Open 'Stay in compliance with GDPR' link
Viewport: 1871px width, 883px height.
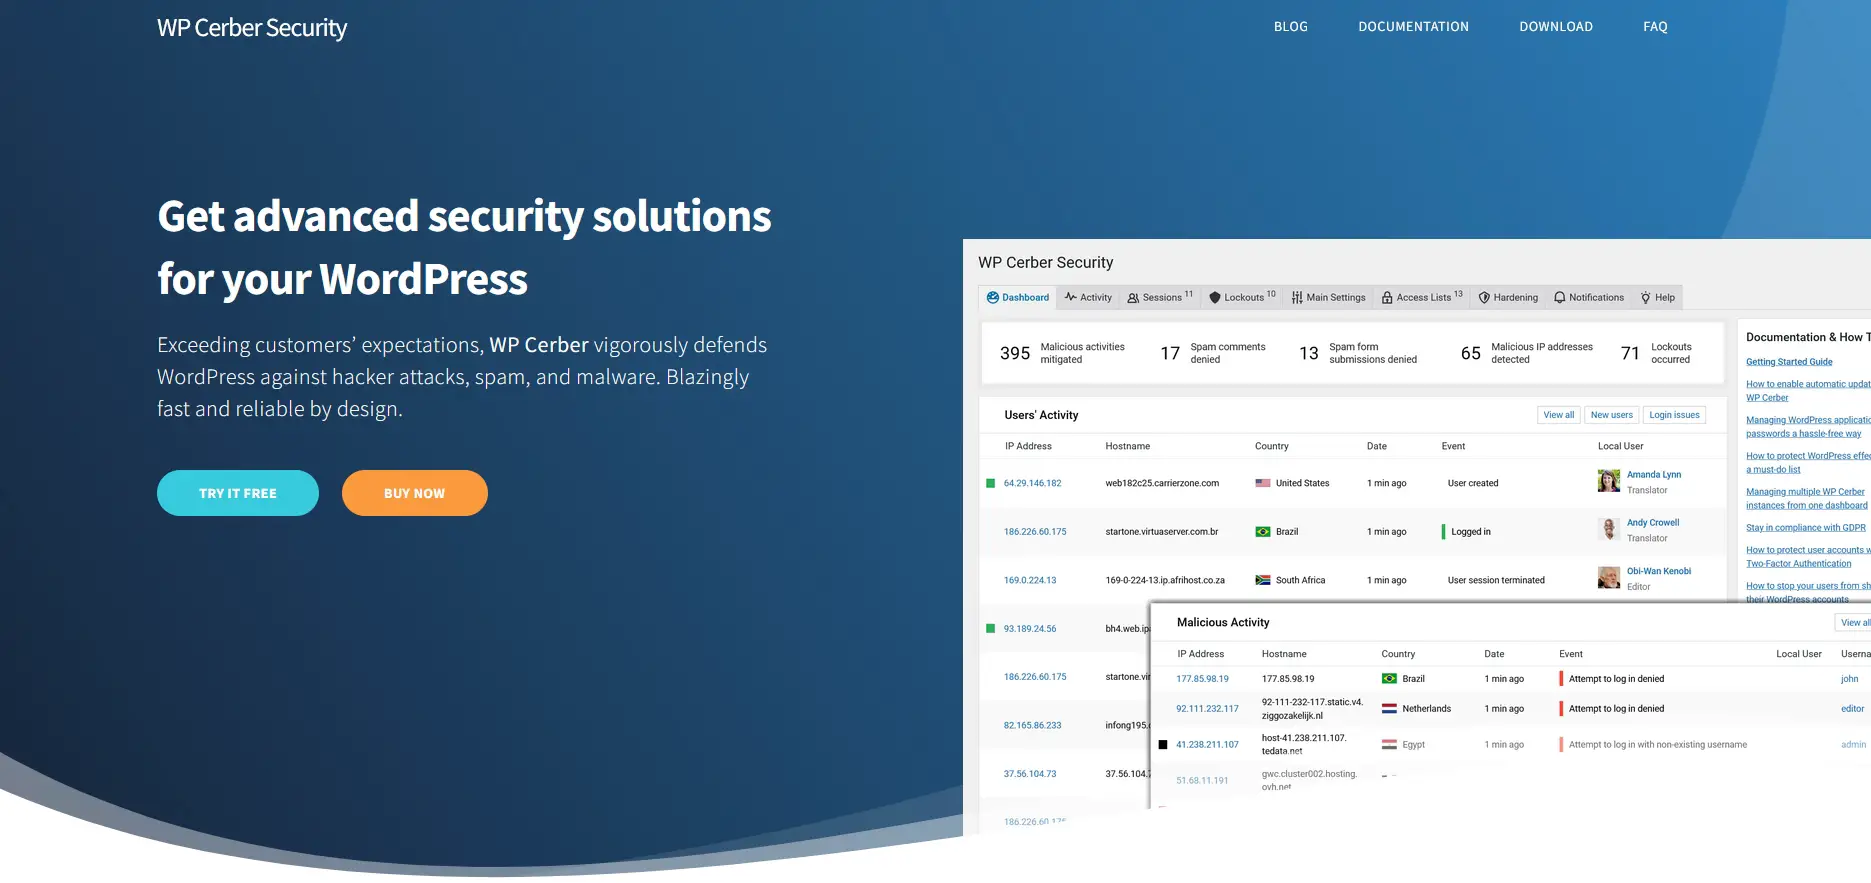pos(1805,528)
